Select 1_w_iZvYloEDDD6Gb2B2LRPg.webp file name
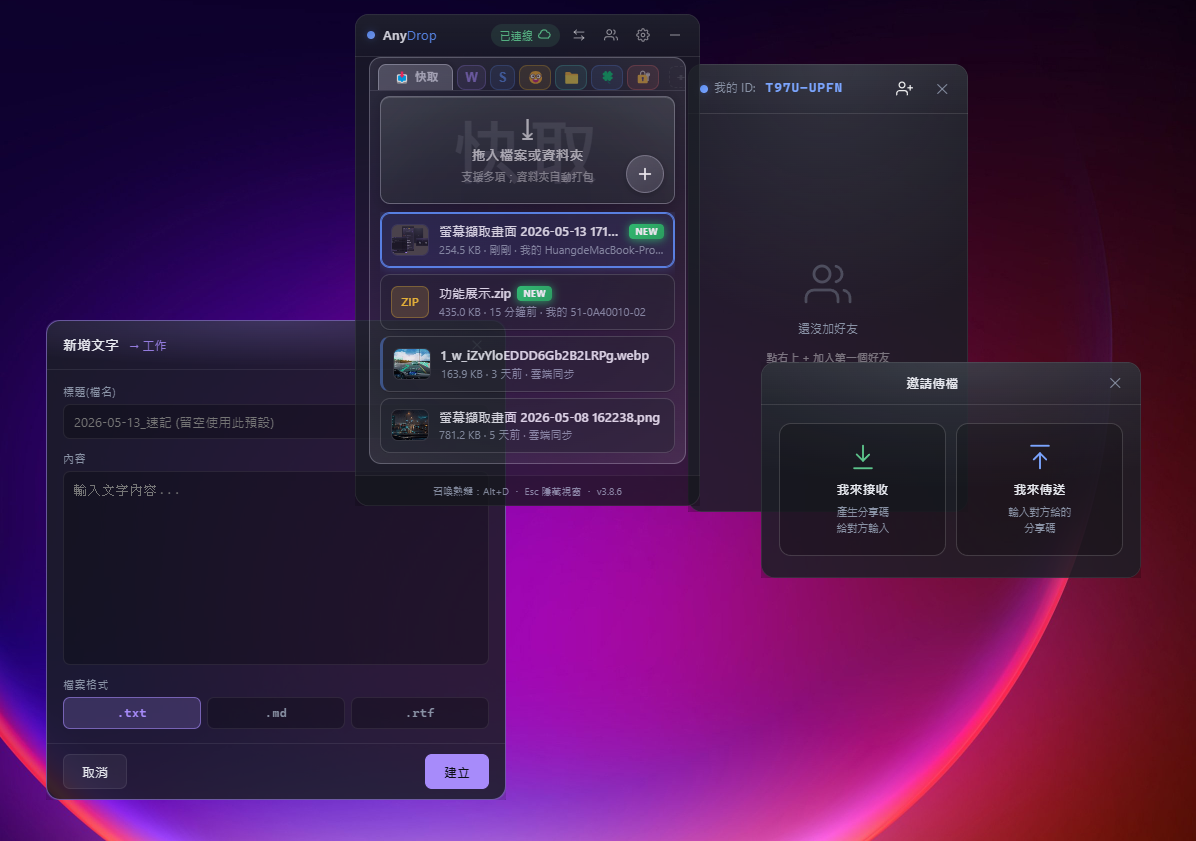The image size is (1196, 841). point(545,355)
